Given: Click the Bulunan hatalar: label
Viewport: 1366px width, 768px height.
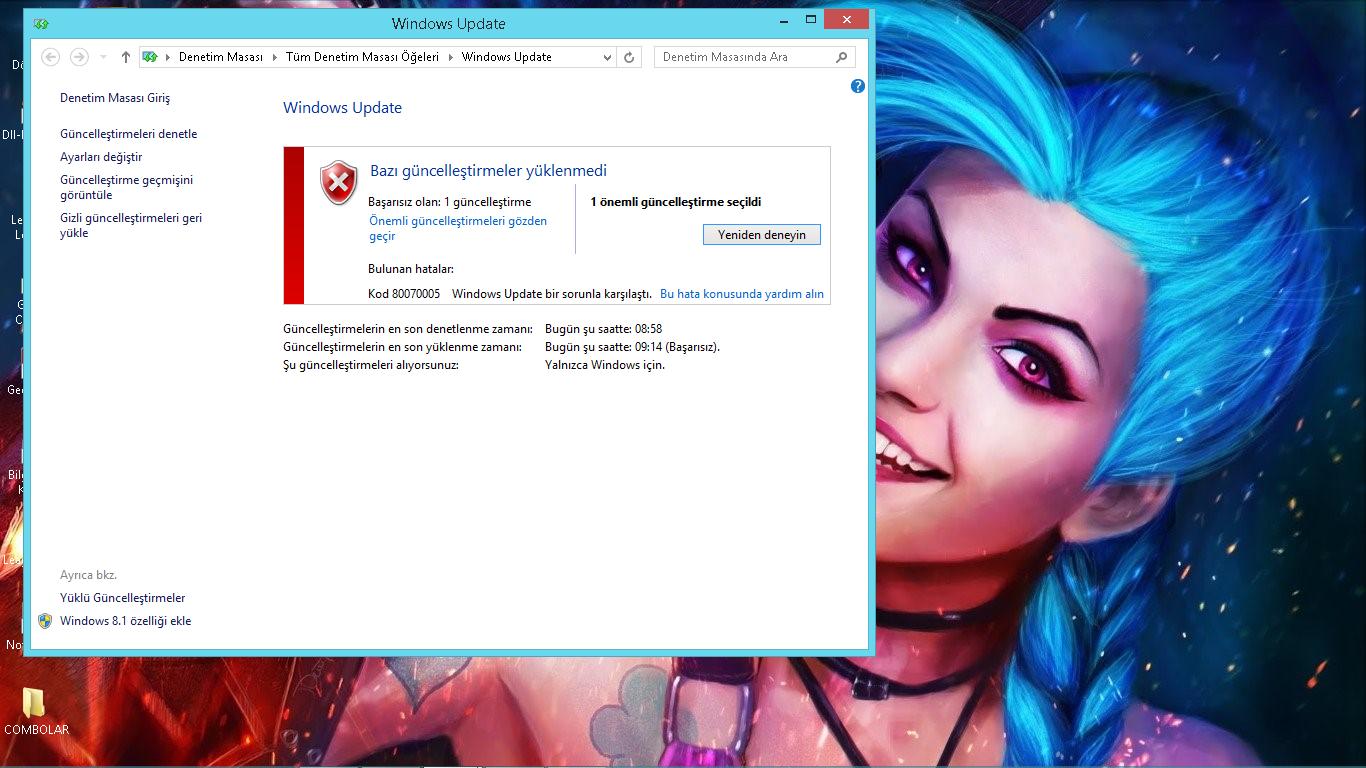Looking at the screenshot, I should pyautogui.click(x=411, y=269).
